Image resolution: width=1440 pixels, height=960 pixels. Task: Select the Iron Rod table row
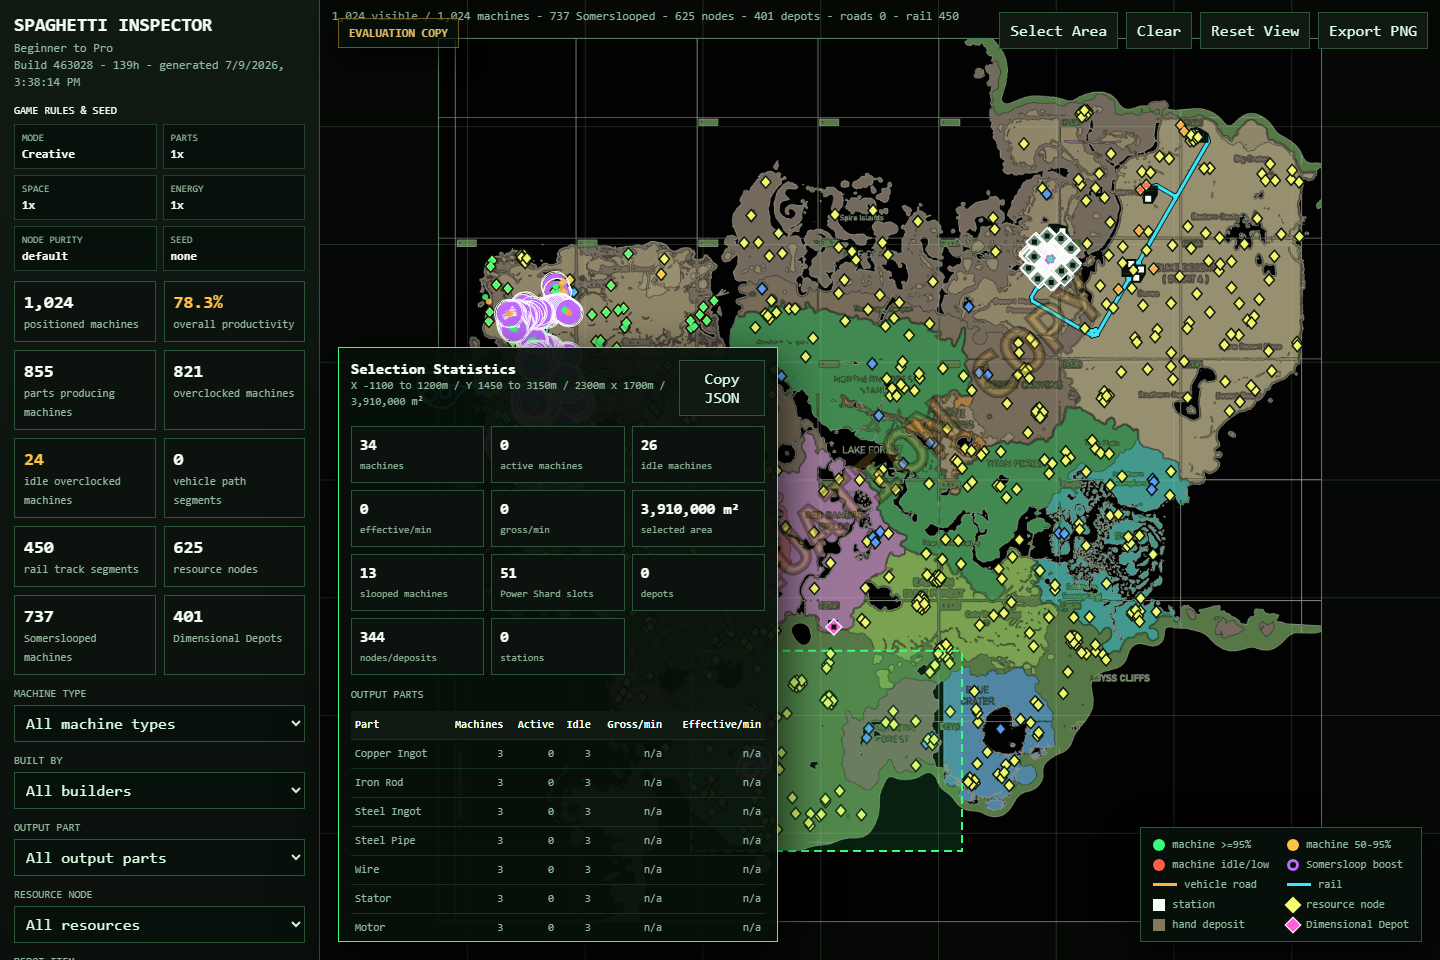click(x=558, y=783)
